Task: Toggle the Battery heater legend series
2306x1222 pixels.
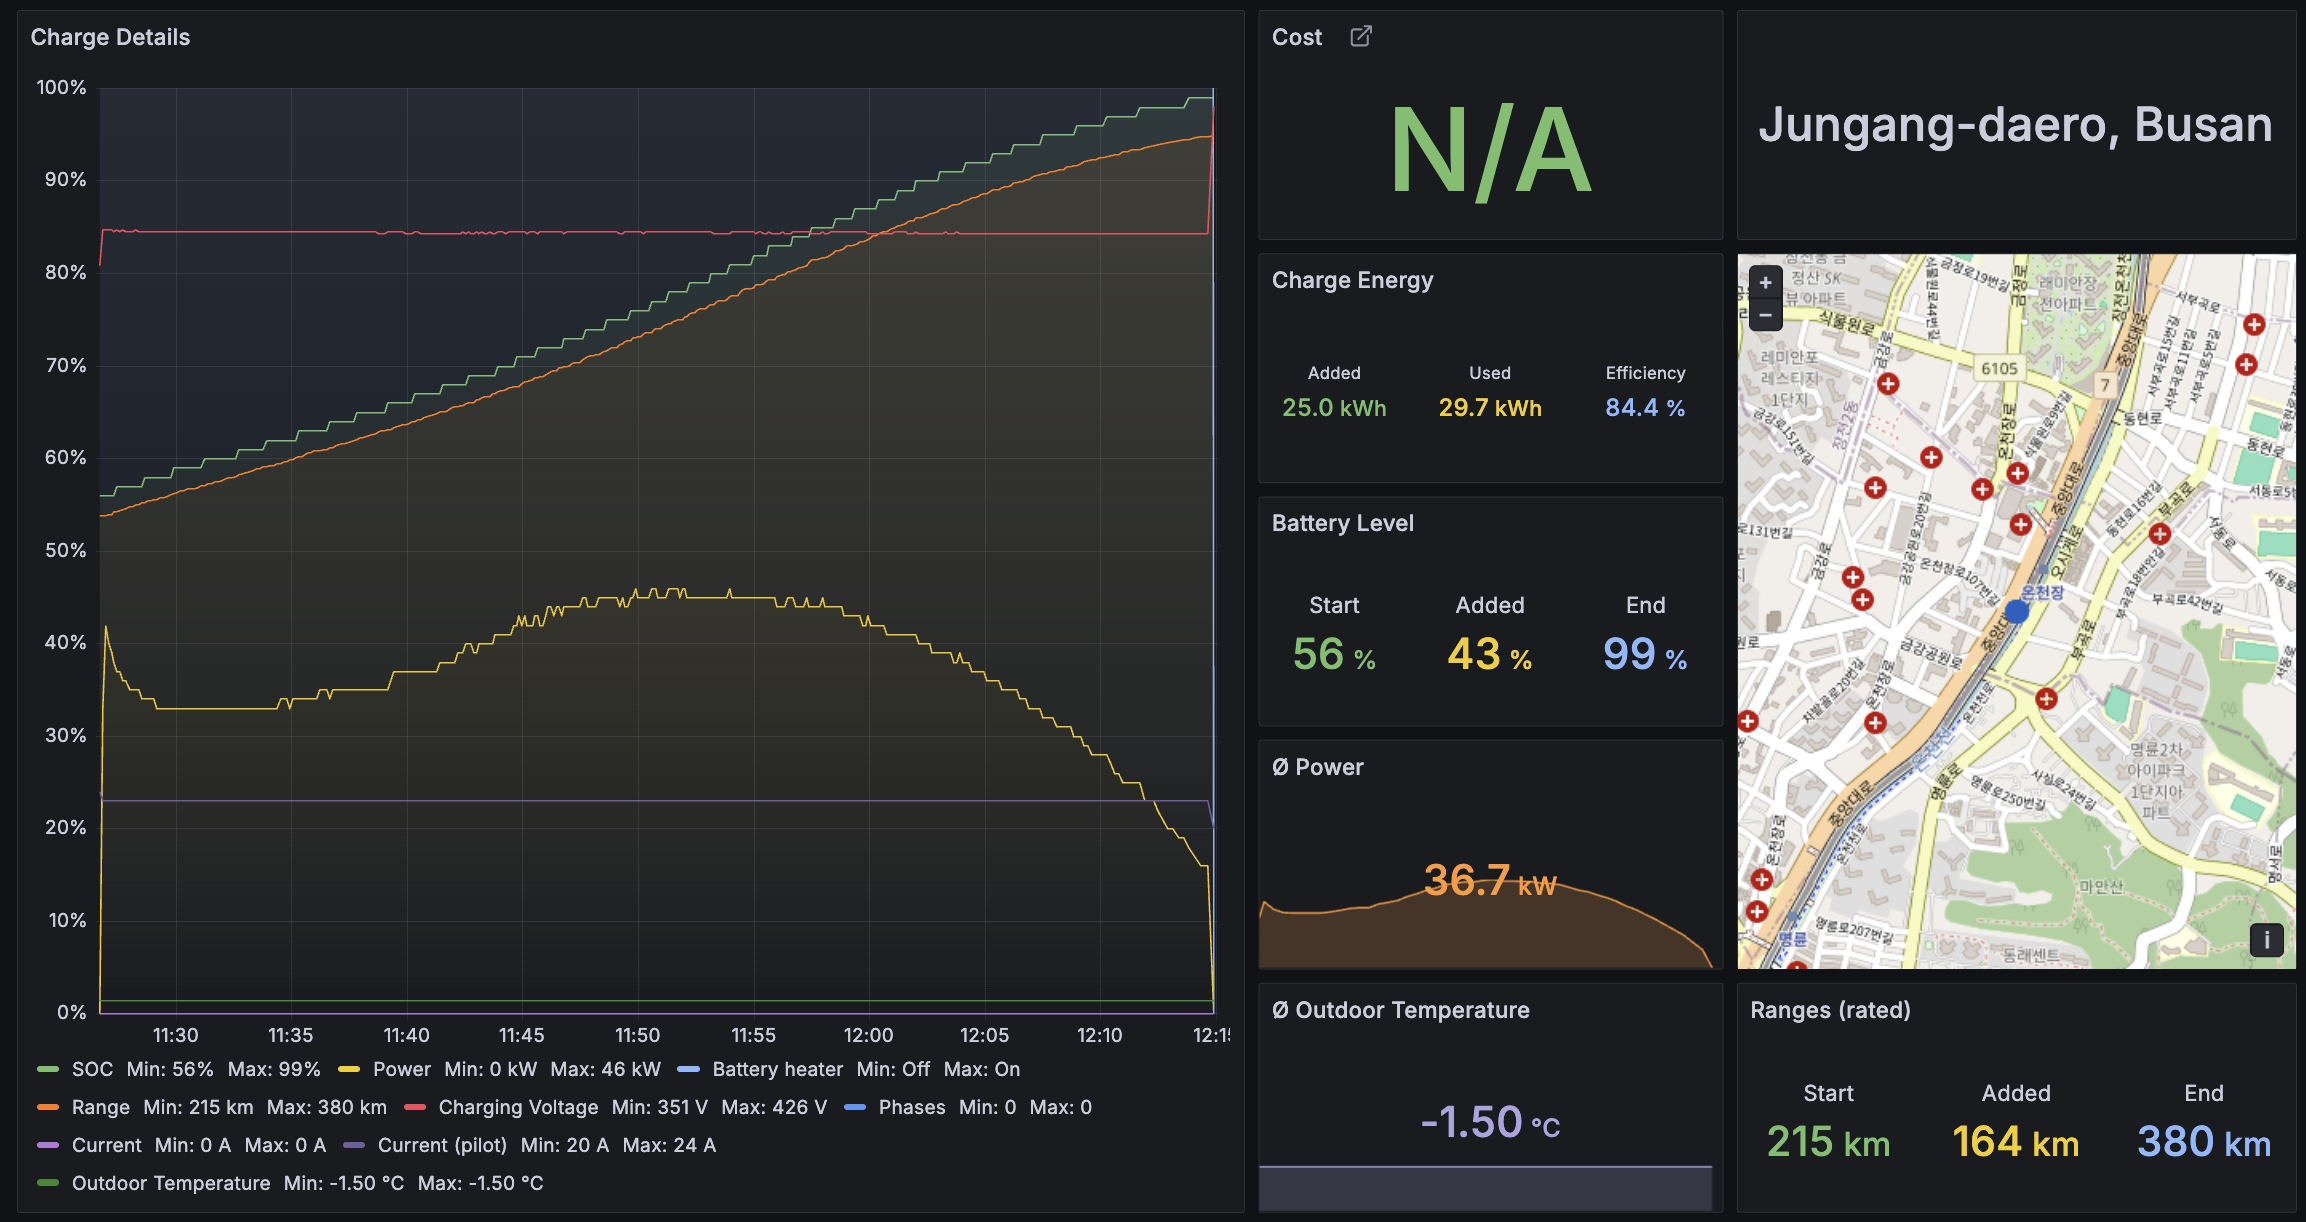Action: point(777,1069)
